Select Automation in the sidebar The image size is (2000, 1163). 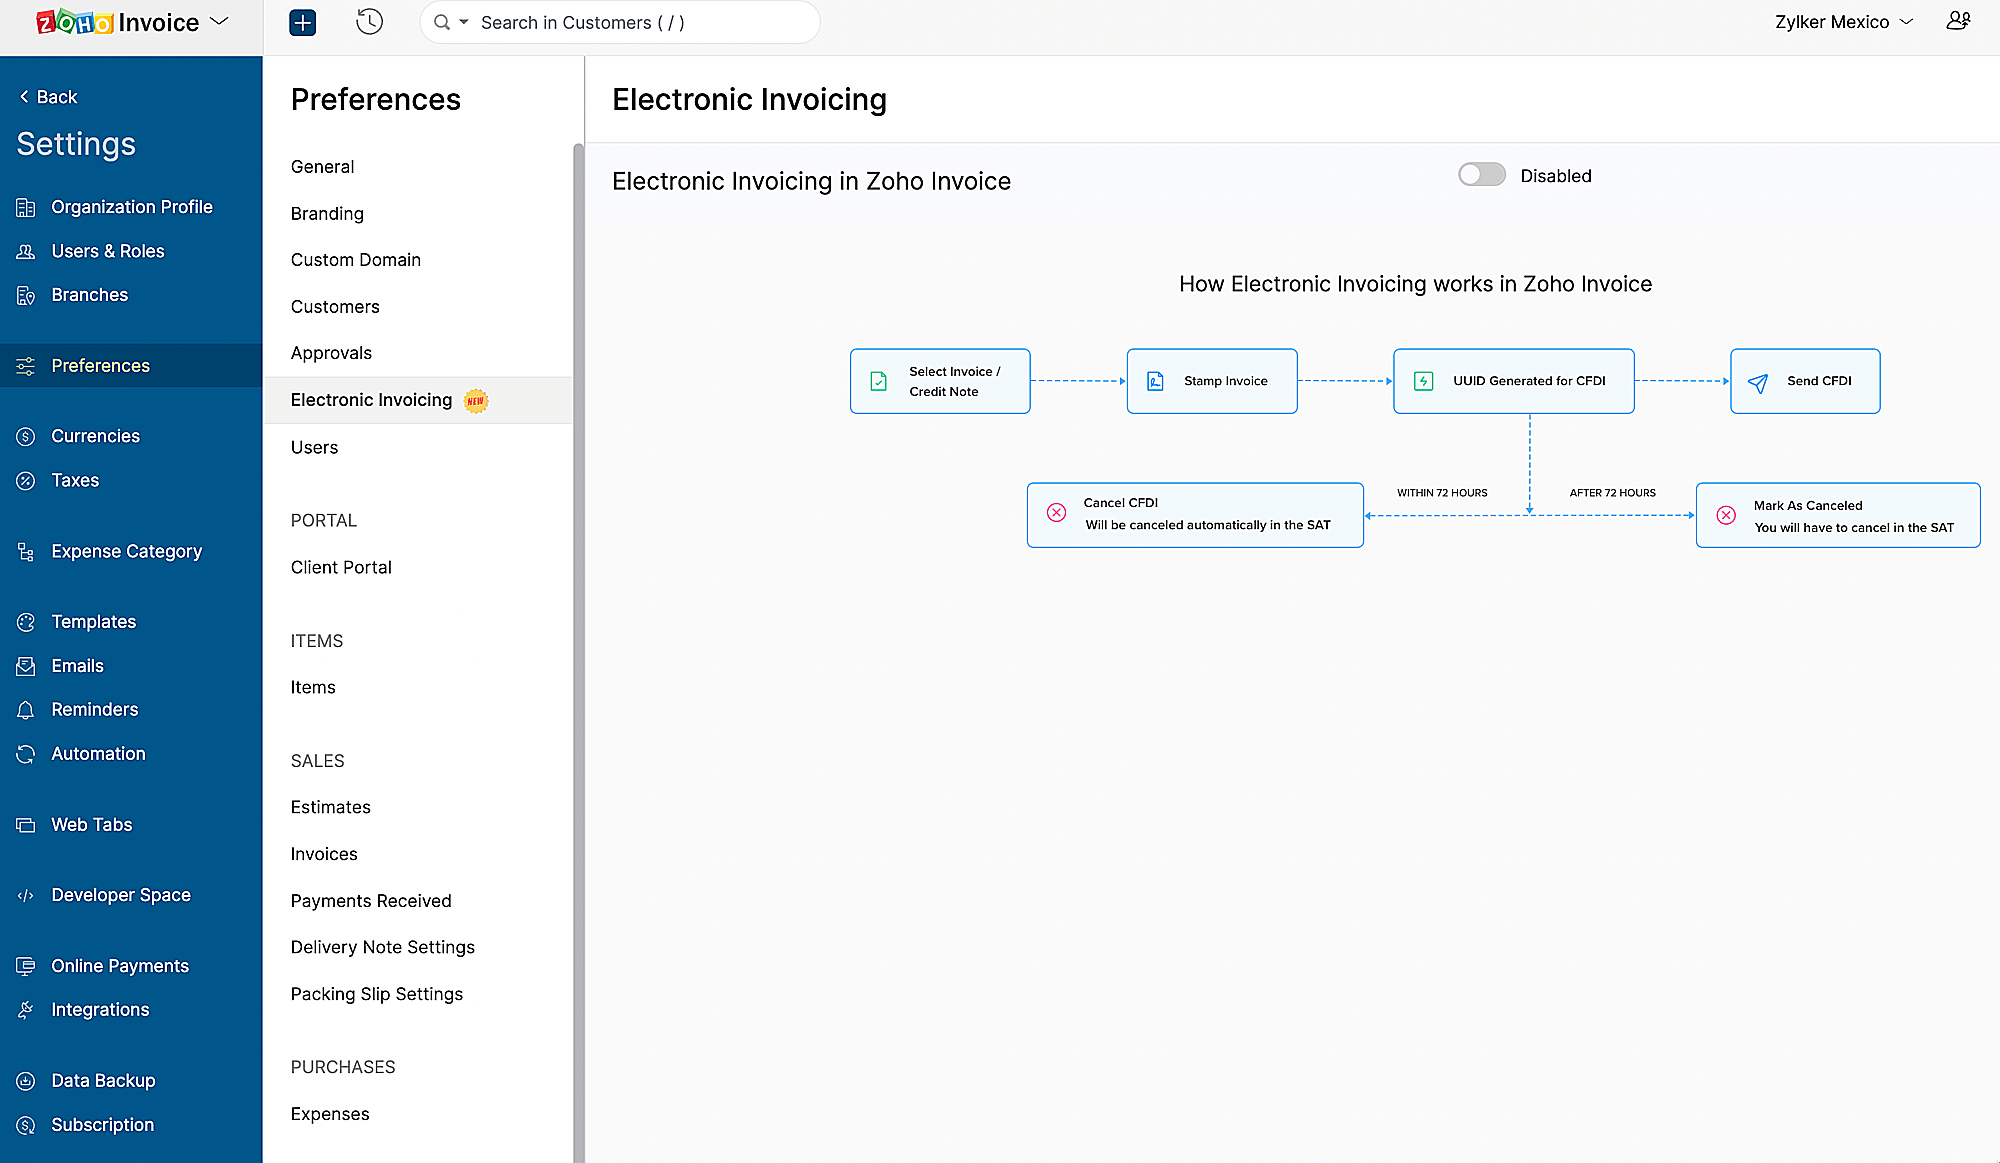[x=97, y=753]
